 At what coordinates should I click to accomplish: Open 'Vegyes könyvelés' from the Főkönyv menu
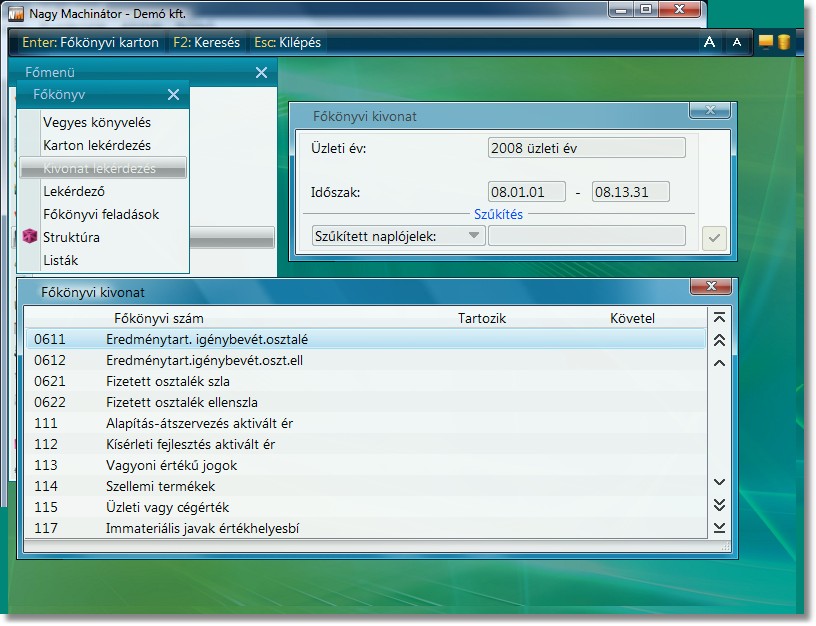pos(97,122)
